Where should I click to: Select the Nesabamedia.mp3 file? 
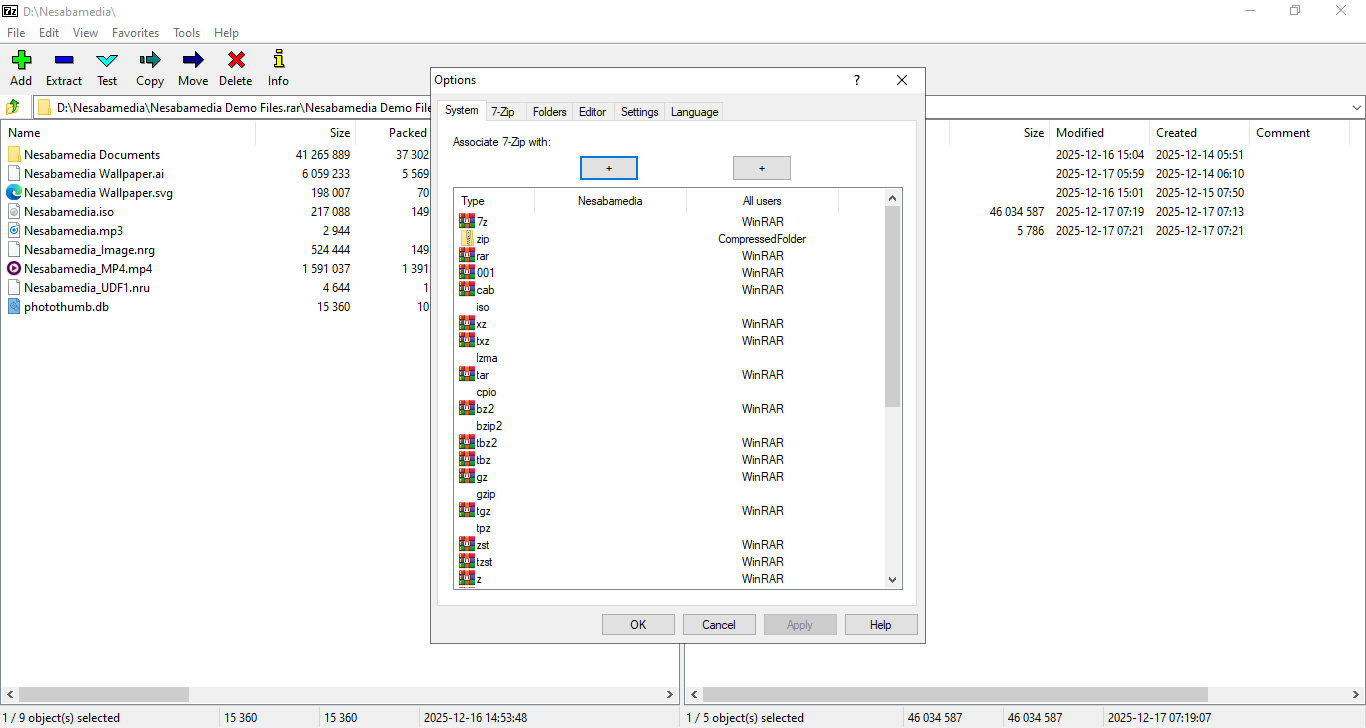73,231
